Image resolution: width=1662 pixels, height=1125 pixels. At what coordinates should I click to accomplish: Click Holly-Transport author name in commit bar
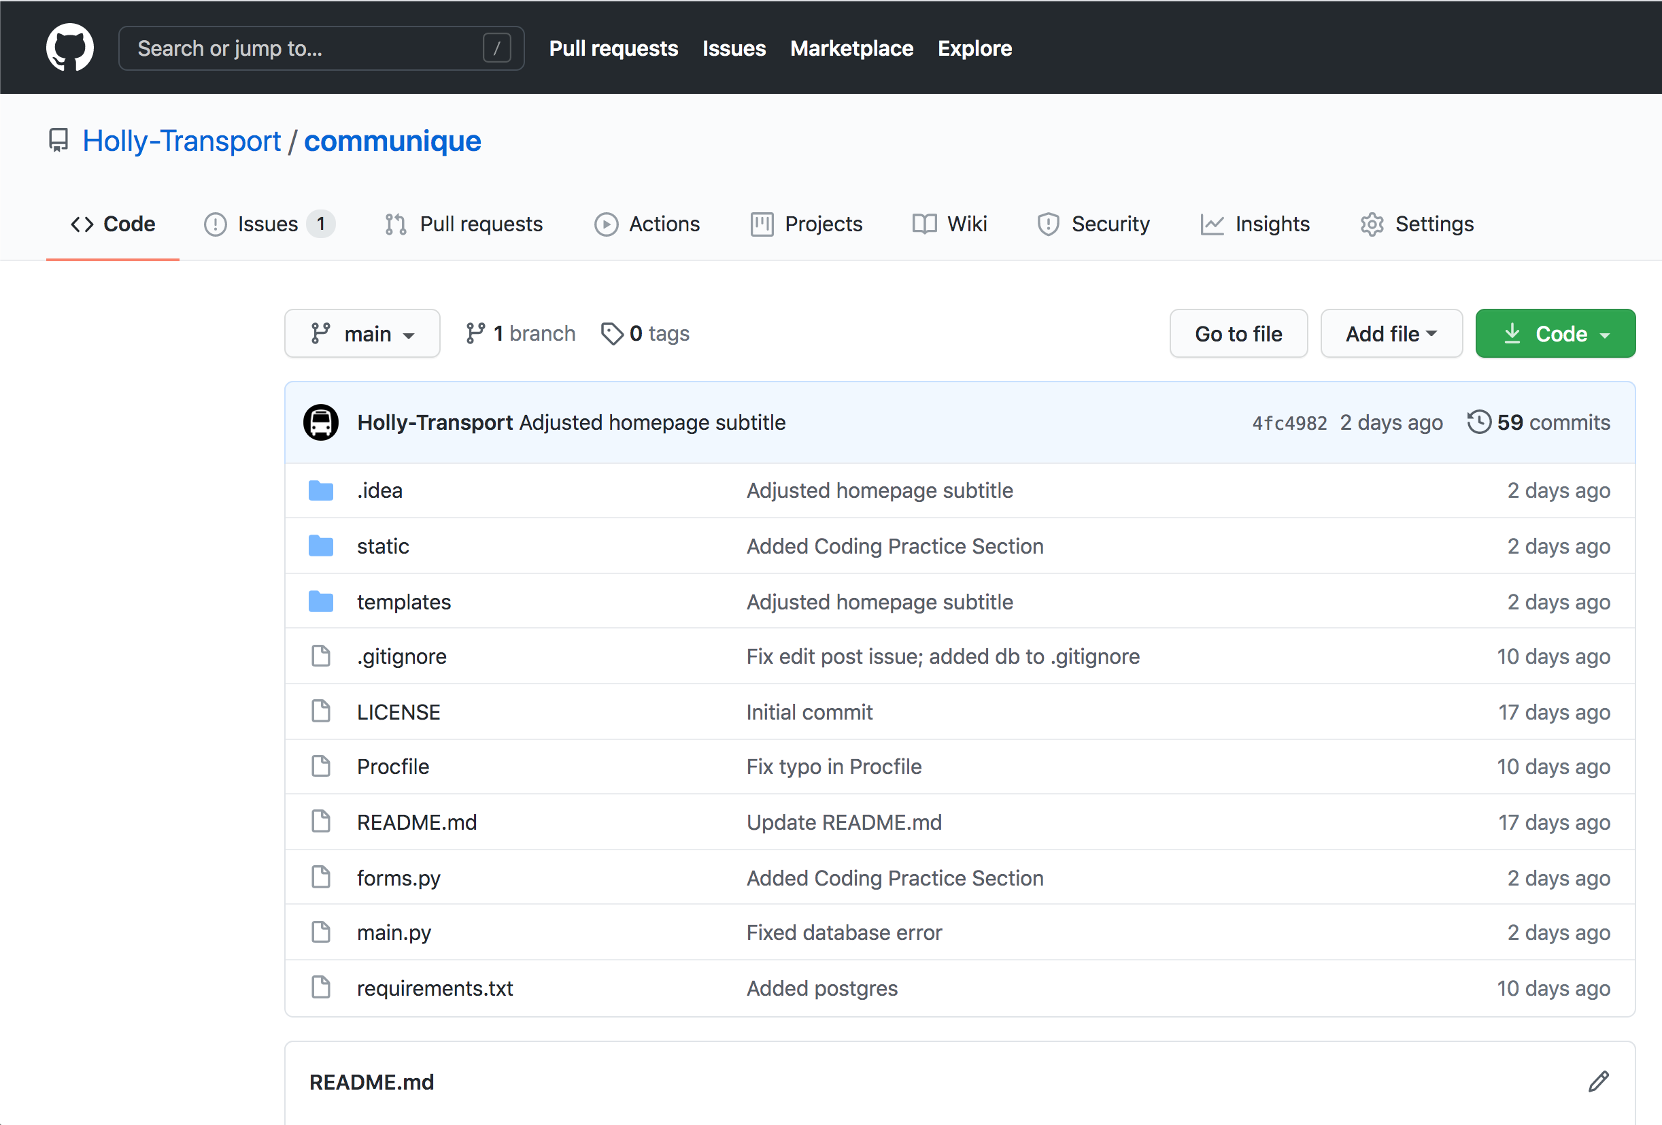[435, 422]
